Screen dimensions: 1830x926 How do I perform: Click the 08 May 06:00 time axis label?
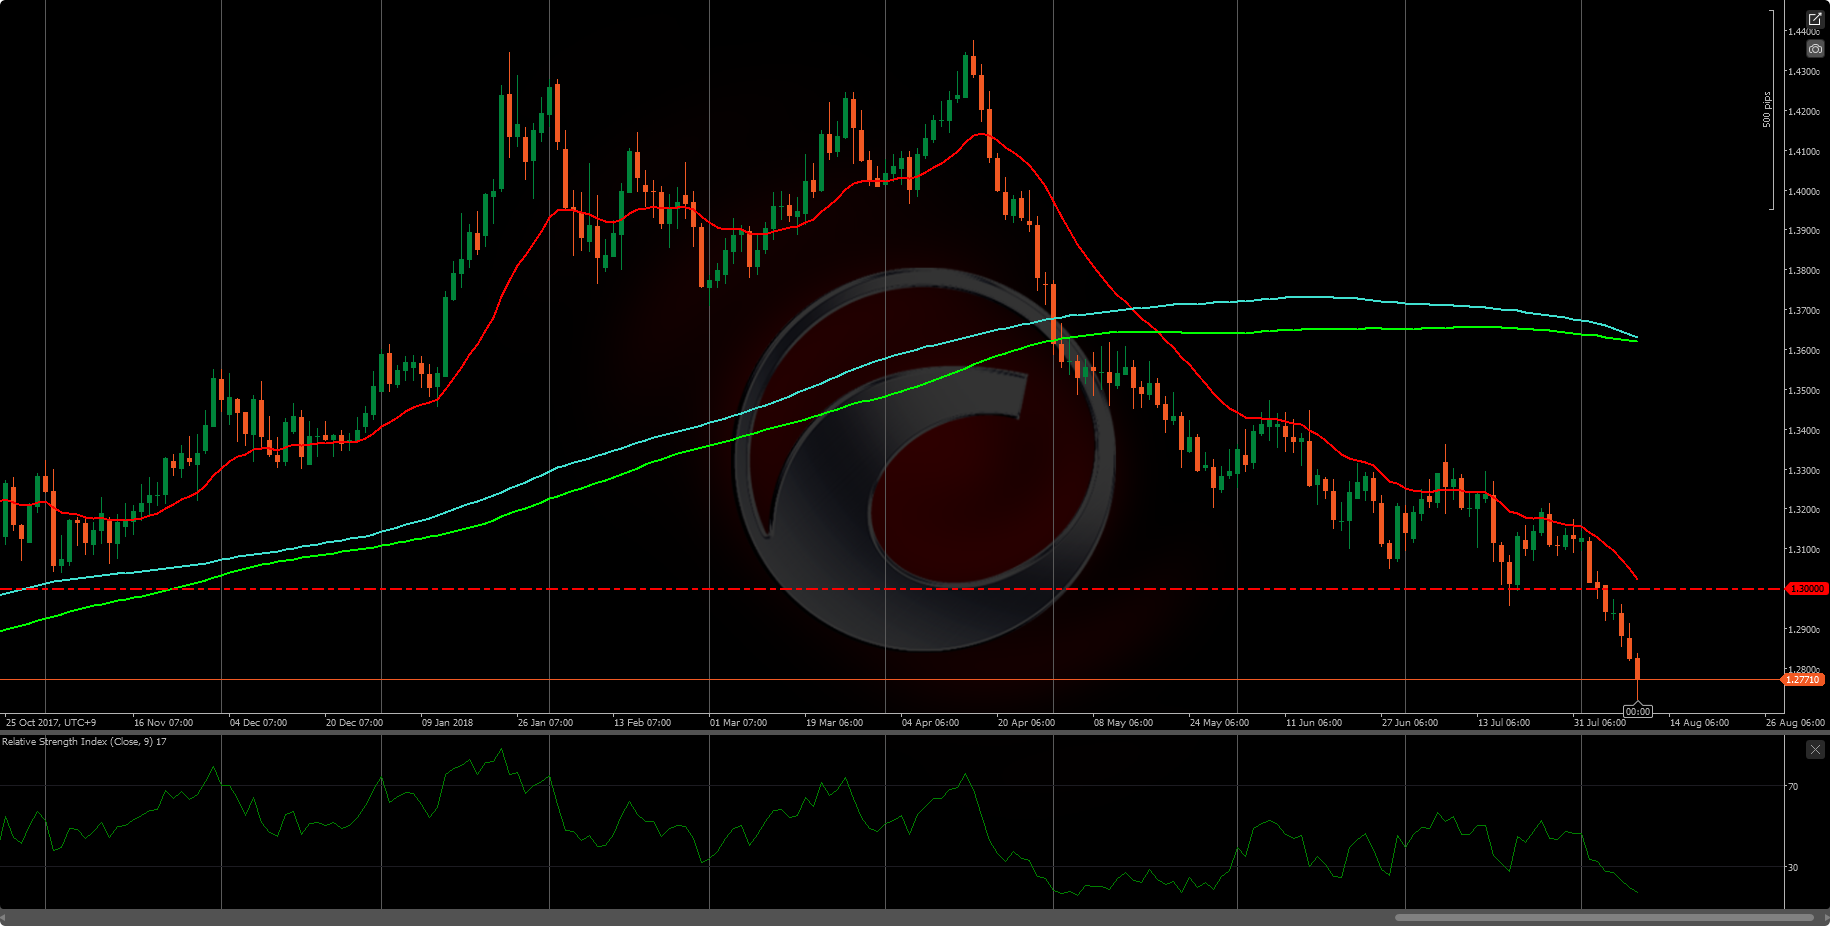[x=1123, y=722]
